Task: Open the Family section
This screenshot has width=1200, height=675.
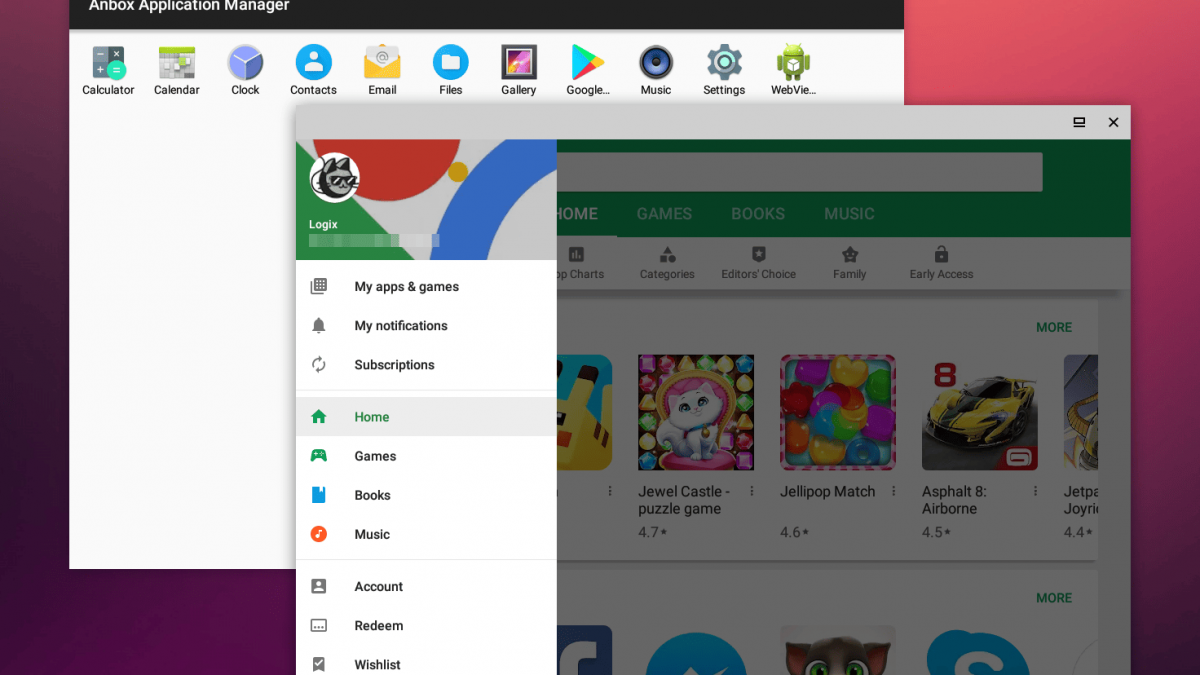Action: pos(850,264)
